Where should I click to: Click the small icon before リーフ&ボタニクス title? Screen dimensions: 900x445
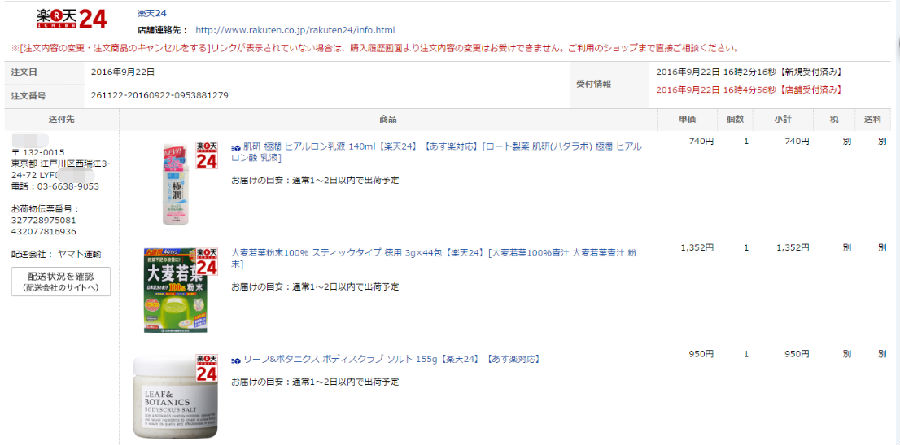pyautogui.click(x=236, y=359)
